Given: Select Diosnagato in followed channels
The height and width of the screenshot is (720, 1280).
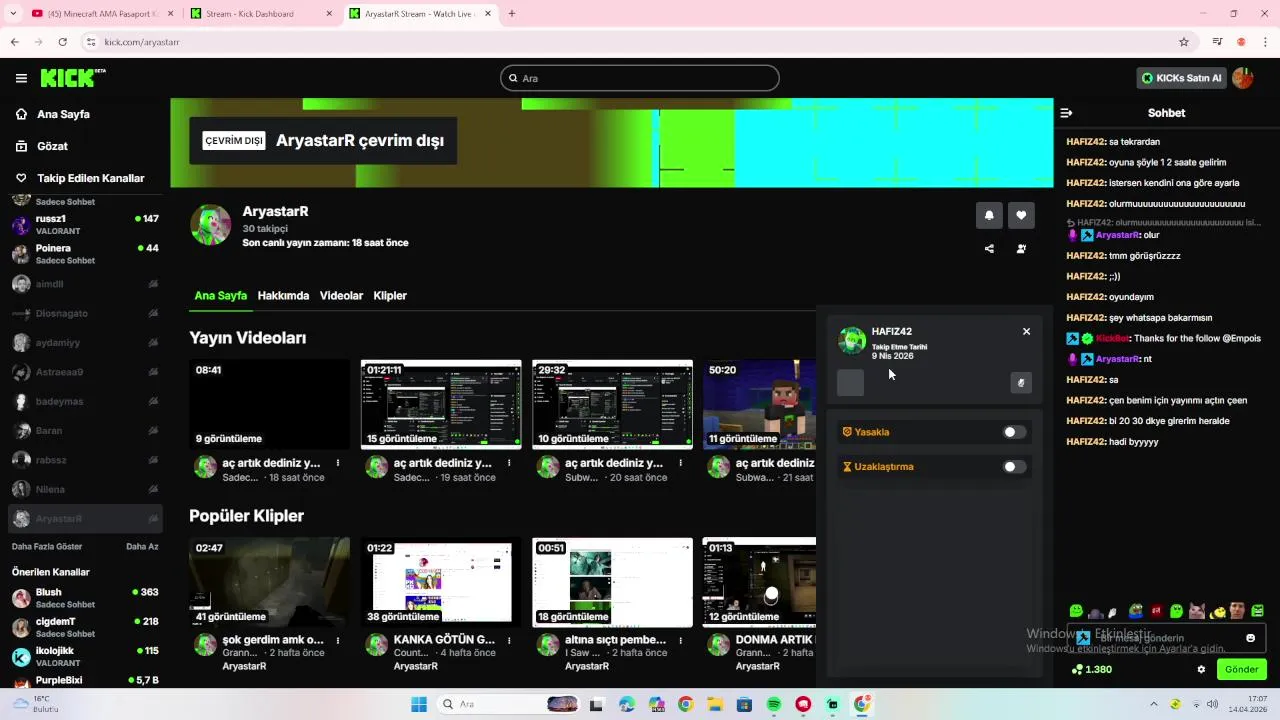Looking at the screenshot, I should point(85,313).
